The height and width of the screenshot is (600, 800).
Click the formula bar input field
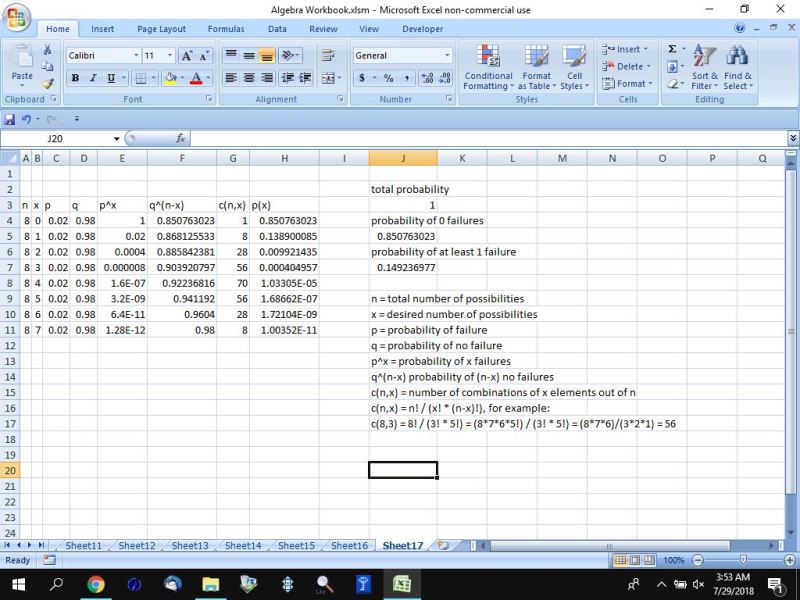(489, 138)
